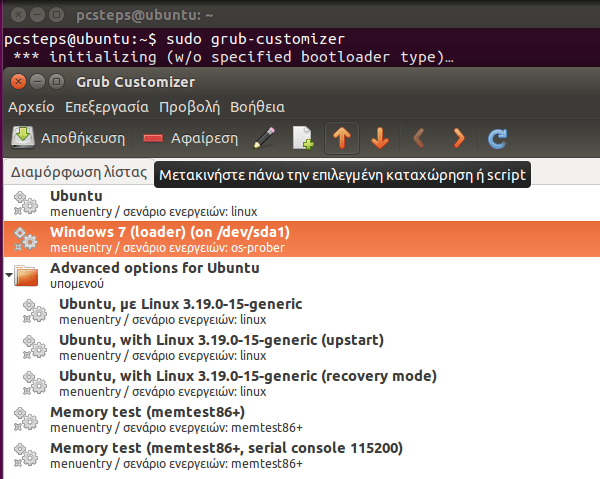
Task: Move selected entry down with the down arrow
Action: pyautogui.click(x=380, y=138)
